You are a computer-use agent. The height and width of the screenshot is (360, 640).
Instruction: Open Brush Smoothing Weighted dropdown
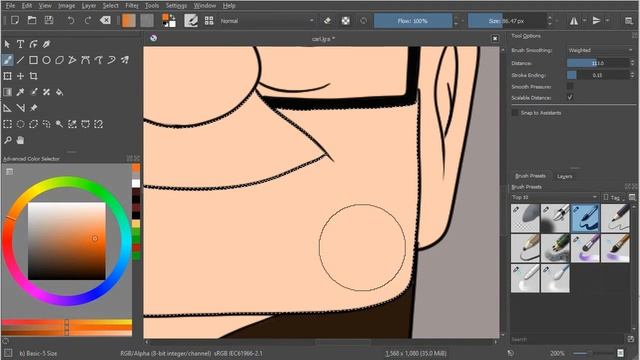[600, 50]
